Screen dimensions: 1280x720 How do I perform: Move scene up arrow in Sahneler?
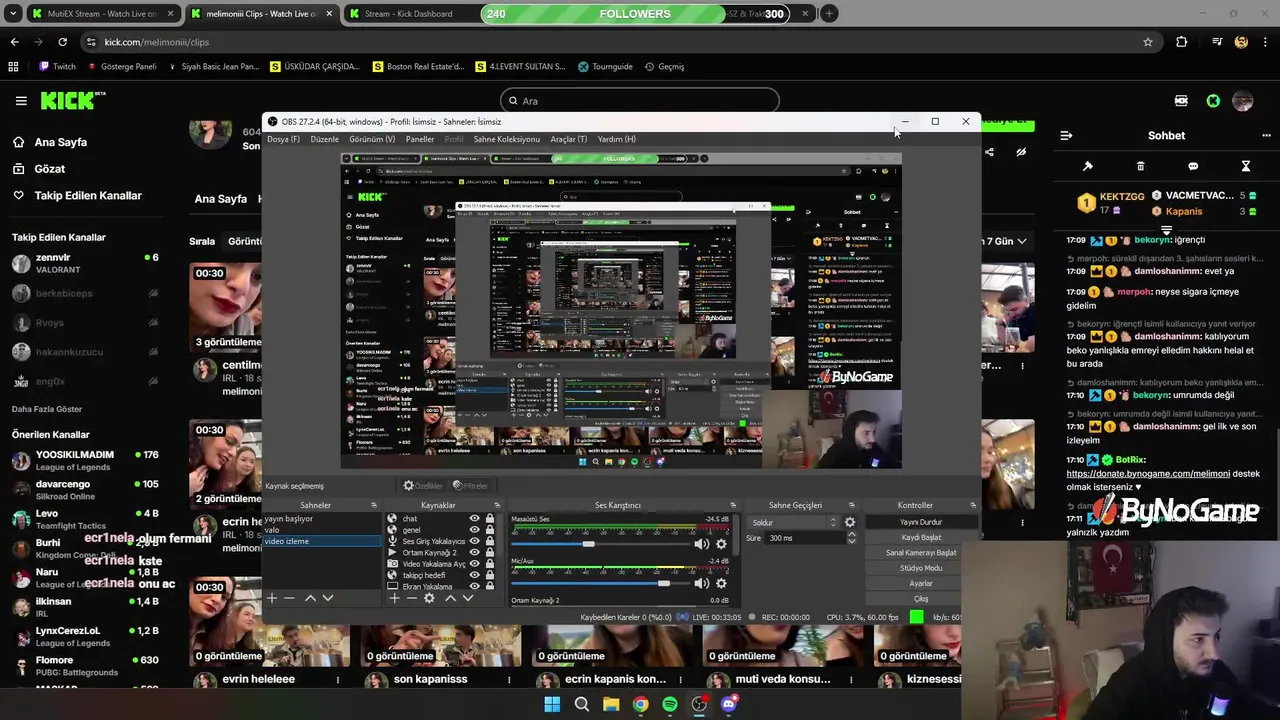tap(310, 598)
